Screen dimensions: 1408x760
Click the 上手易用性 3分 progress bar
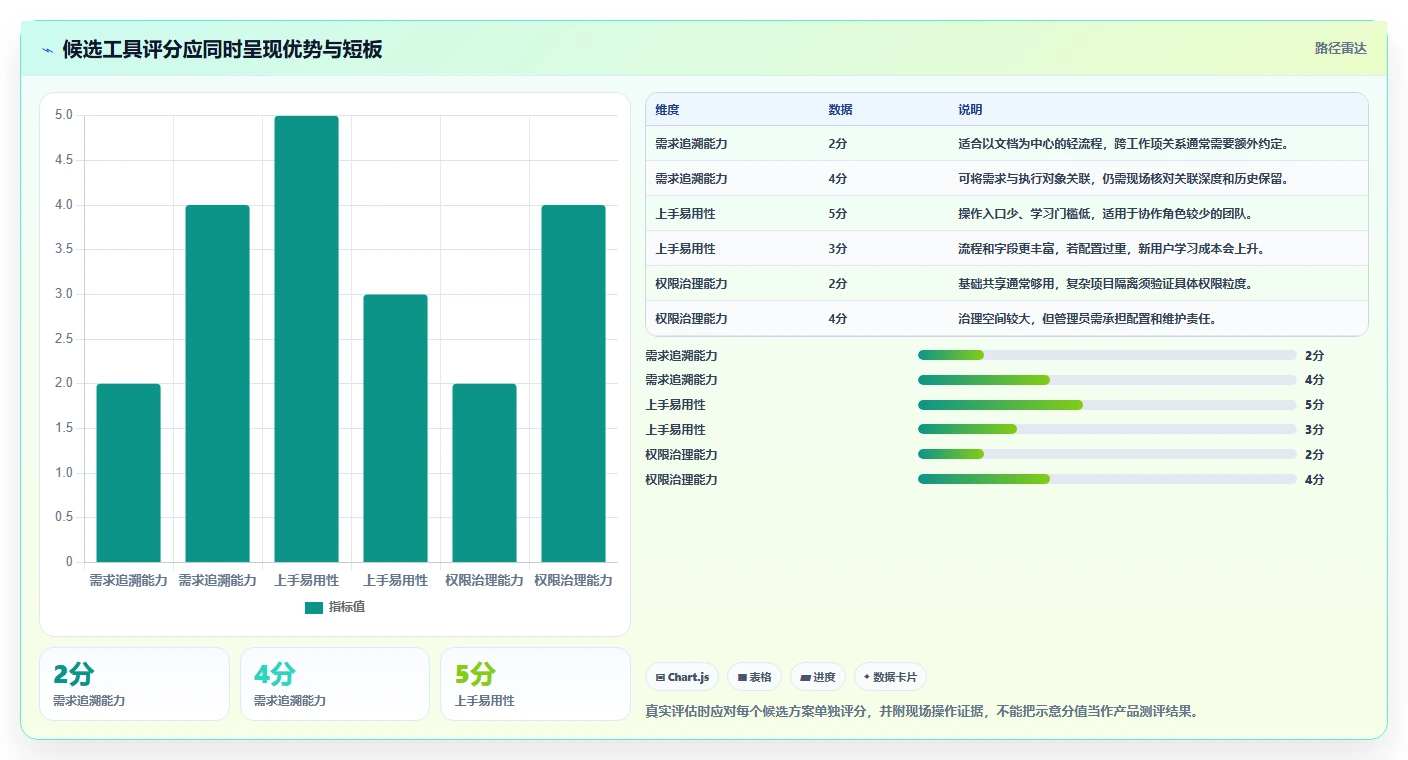click(x=1107, y=430)
